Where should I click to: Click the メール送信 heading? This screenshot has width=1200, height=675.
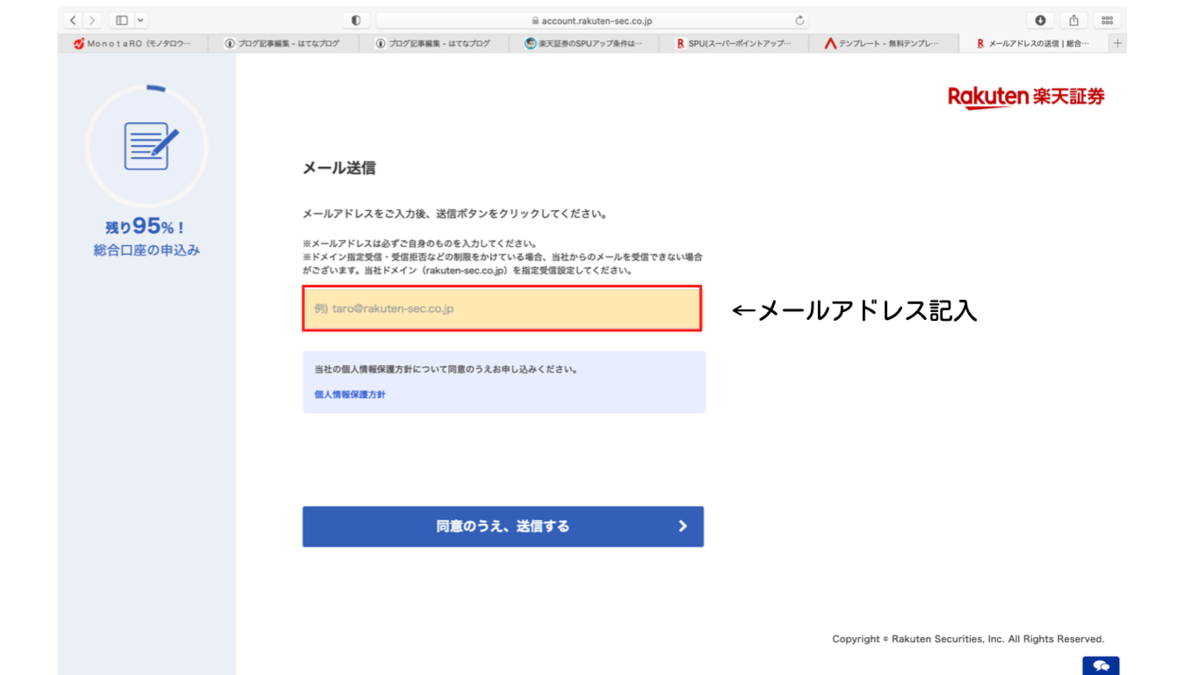[339, 168]
